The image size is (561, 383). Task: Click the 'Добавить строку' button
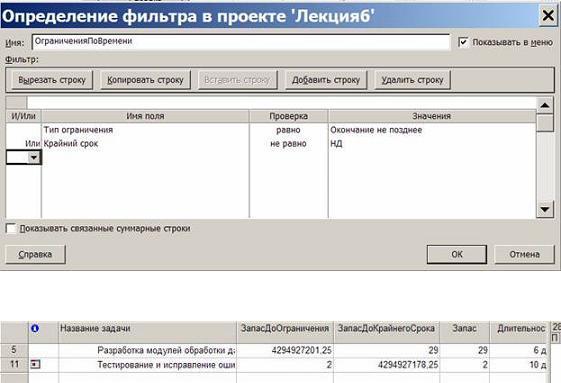326,80
